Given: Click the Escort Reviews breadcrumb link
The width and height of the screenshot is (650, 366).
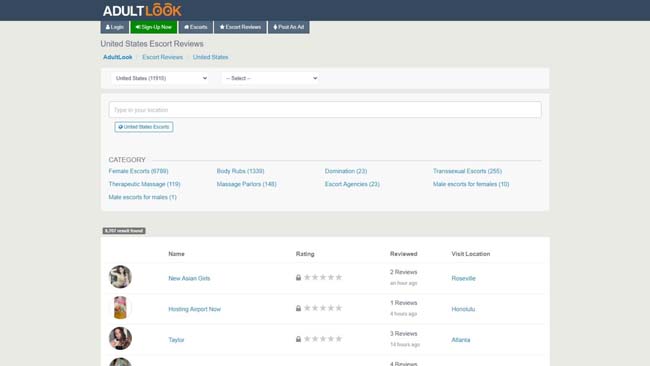Looking at the screenshot, I should coord(162,57).
